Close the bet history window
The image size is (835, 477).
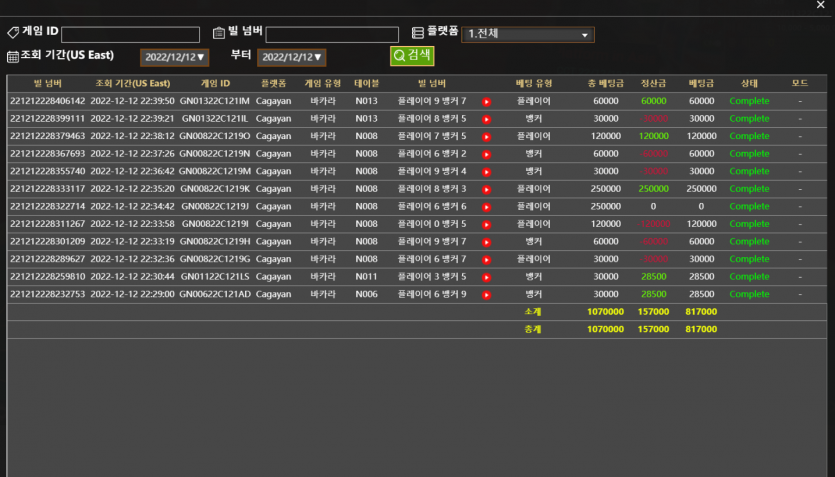821,5
